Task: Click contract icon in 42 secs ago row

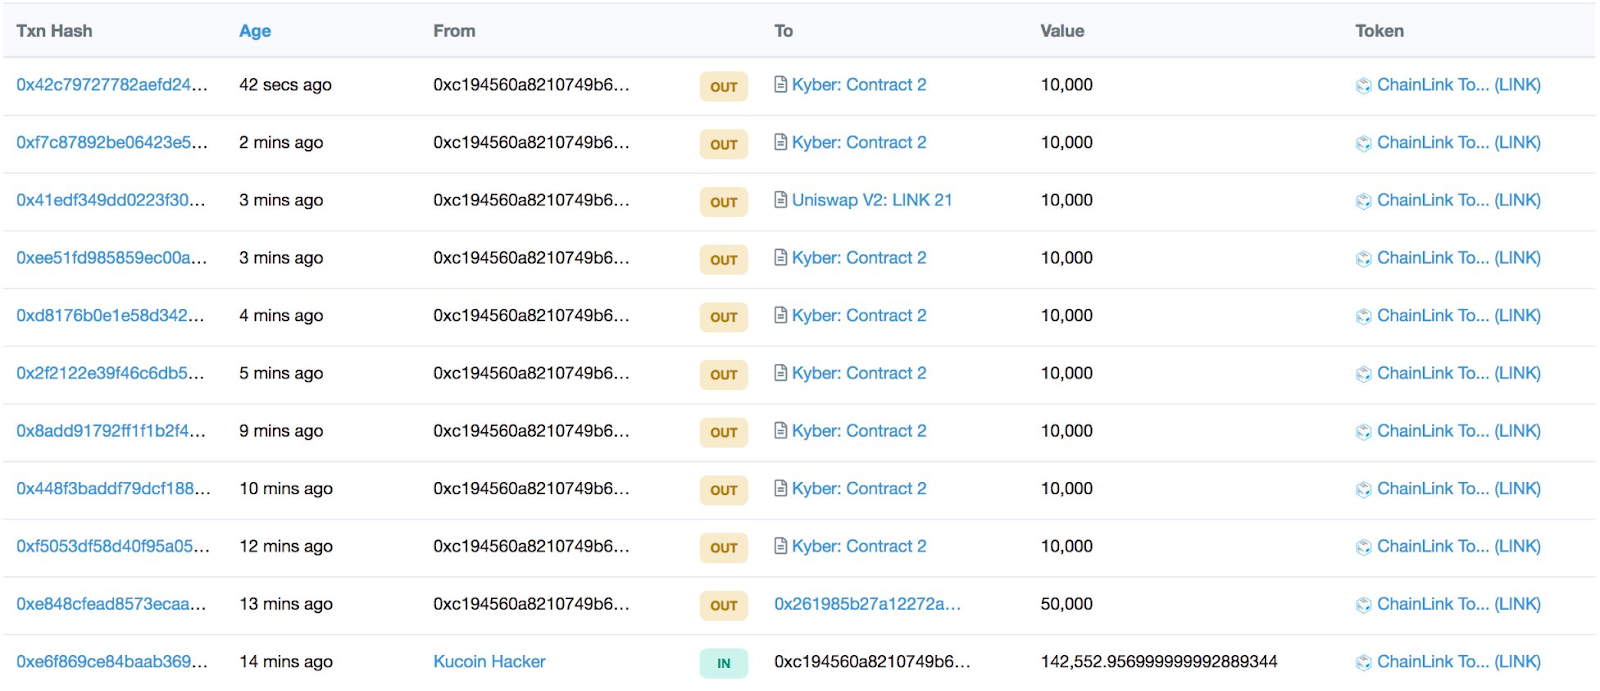Action: point(781,85)
